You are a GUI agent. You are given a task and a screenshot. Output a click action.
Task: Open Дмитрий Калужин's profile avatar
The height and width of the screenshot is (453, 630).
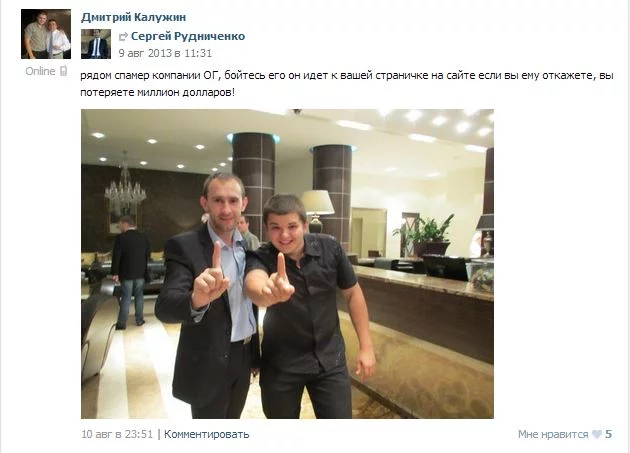(x=46, y=34)
